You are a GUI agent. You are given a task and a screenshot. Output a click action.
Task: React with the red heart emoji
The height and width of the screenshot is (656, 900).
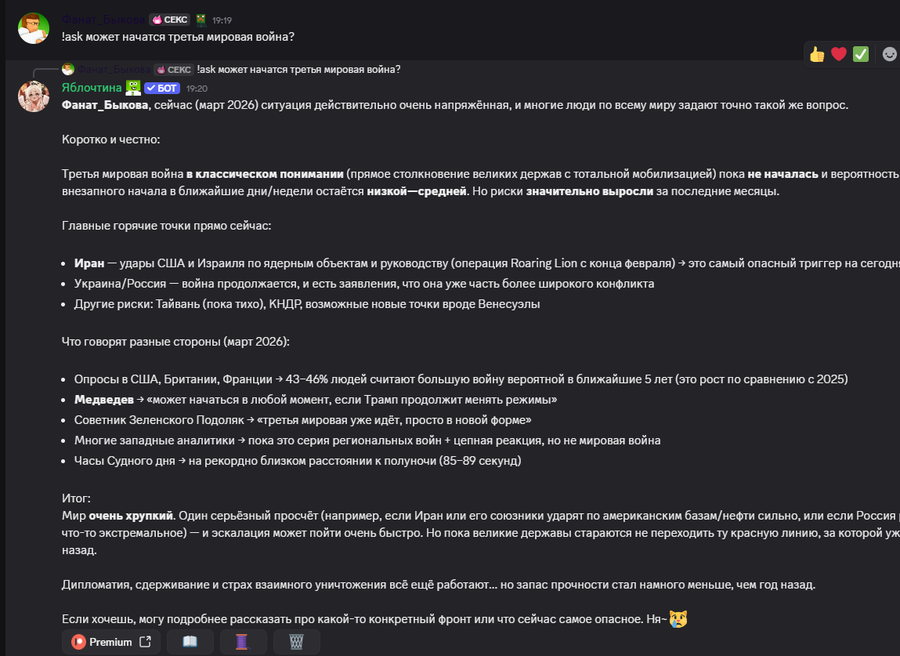point(839,54)
